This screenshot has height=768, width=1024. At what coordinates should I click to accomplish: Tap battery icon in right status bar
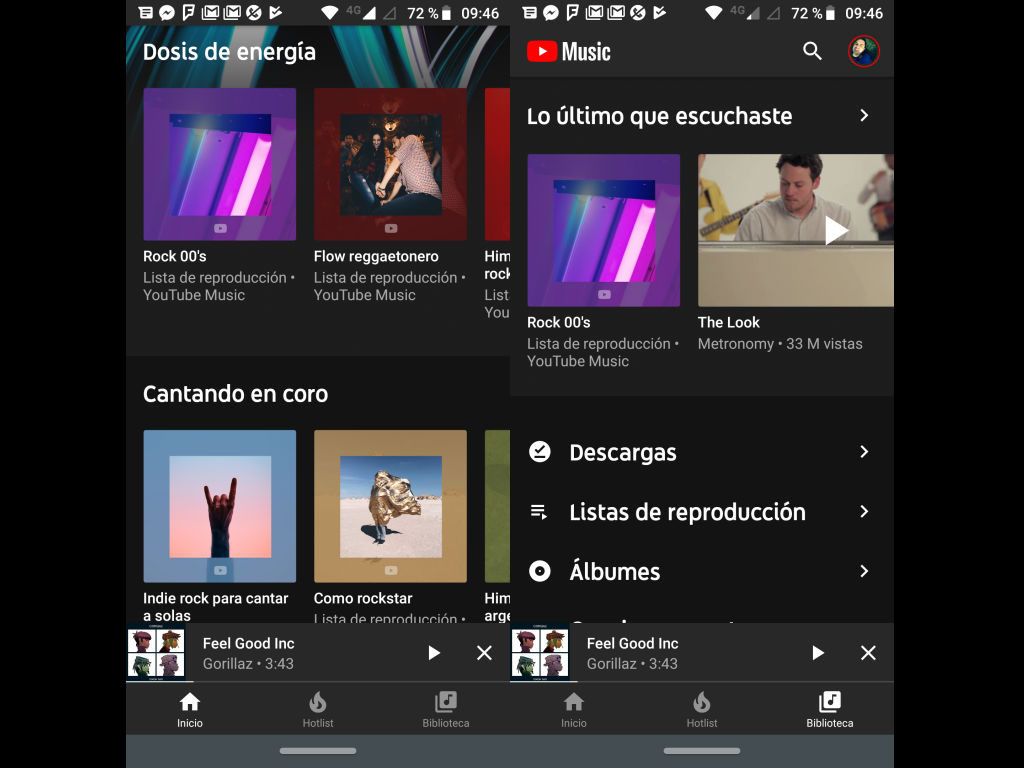pyautogui.click(x=830, y=13)
